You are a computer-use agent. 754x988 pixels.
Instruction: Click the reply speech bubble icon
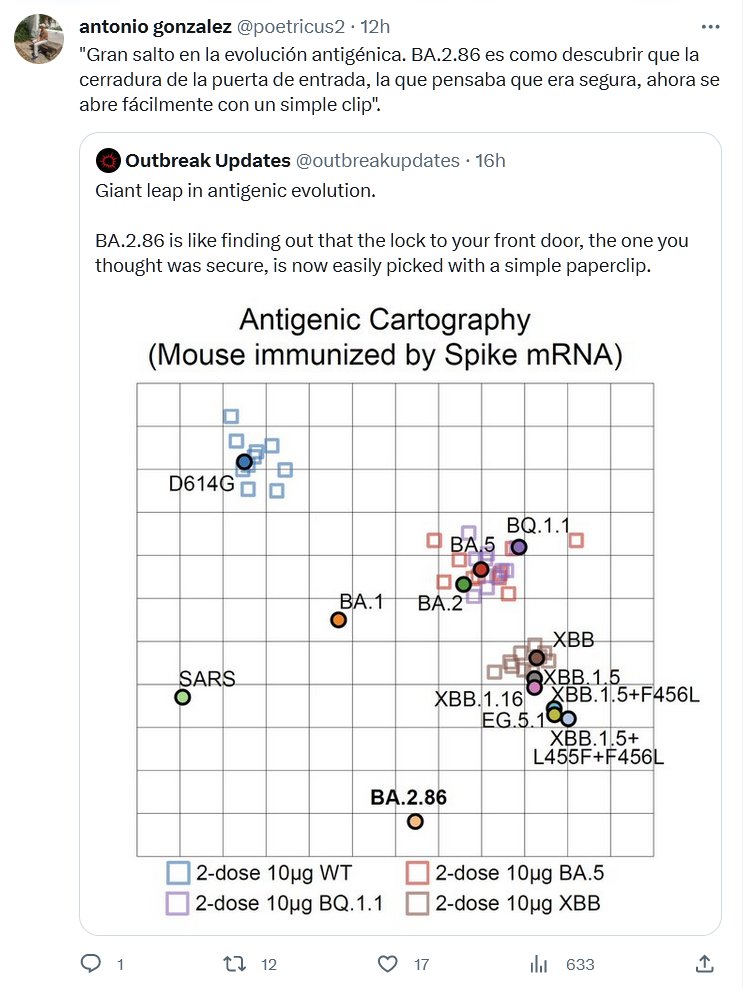click(x=91, y=963)
